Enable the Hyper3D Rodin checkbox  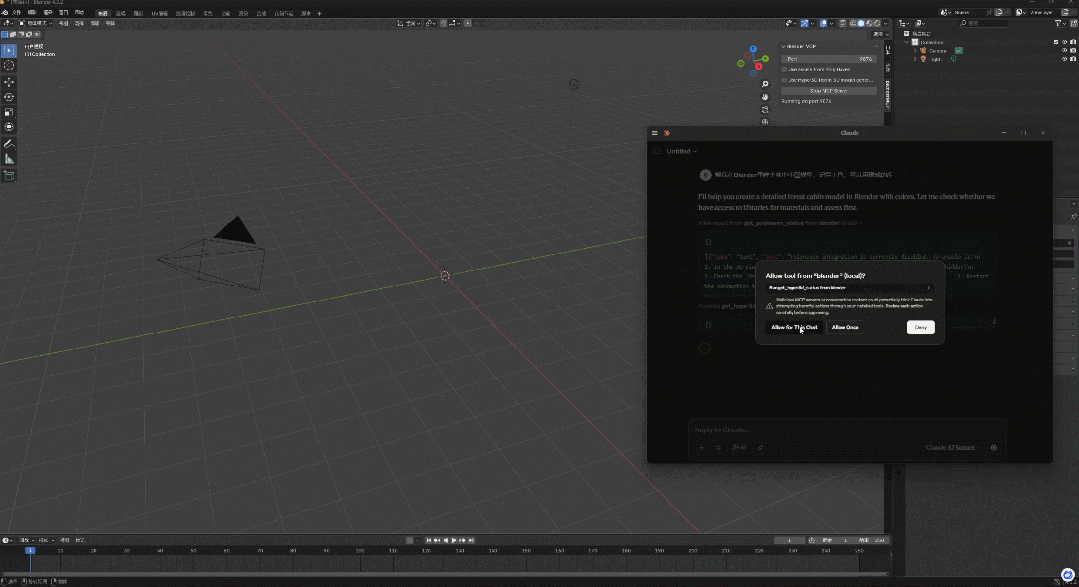coord(784,80)
